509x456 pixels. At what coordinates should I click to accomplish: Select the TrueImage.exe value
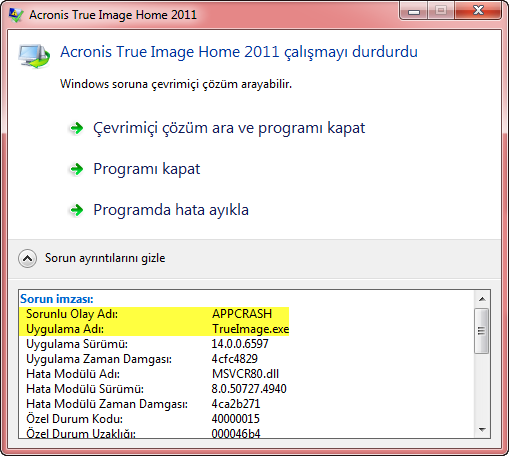(251, 329)
